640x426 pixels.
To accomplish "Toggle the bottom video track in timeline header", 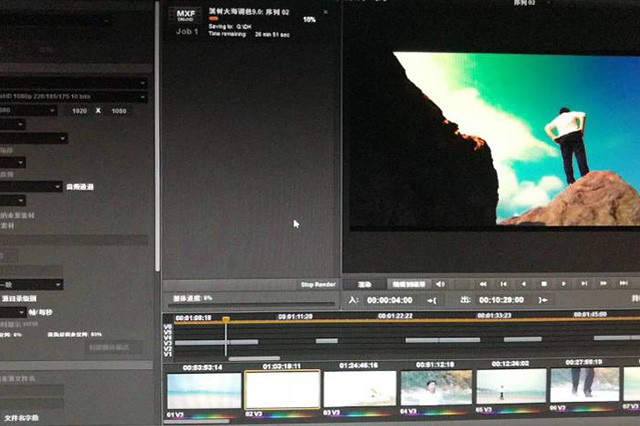I will tap(168, 354).
